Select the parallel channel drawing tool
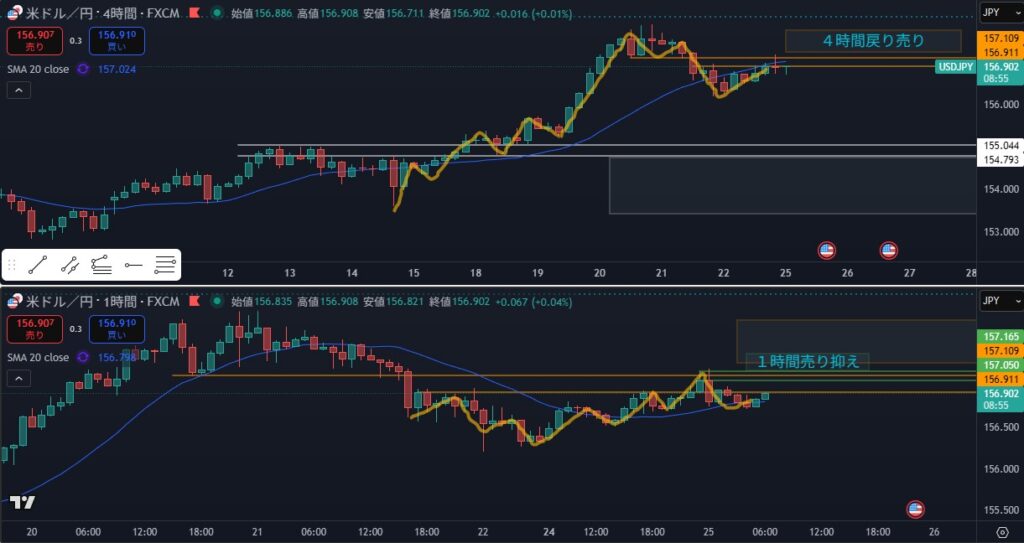The width and height of the screenshot is (1024, 543). click(x=69, y=265)
